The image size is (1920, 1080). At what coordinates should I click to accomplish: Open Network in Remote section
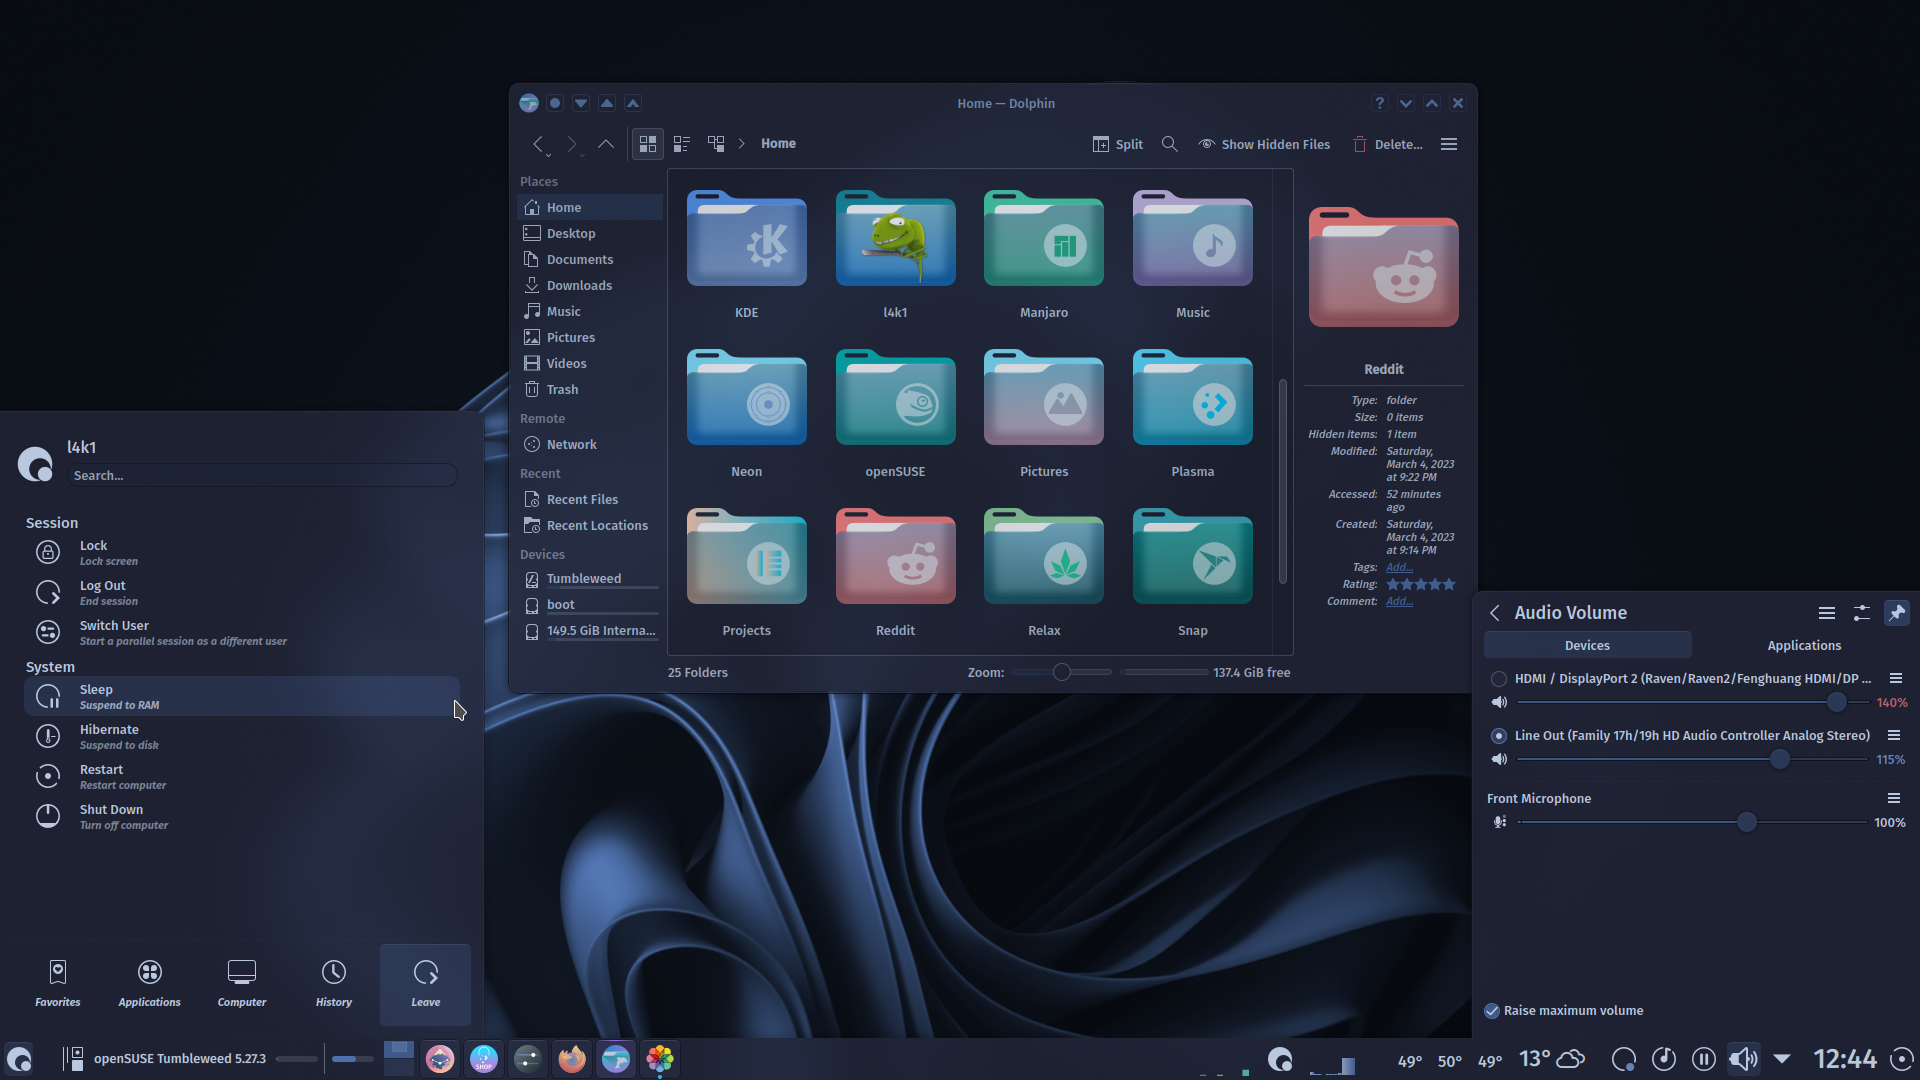point(590,444)
